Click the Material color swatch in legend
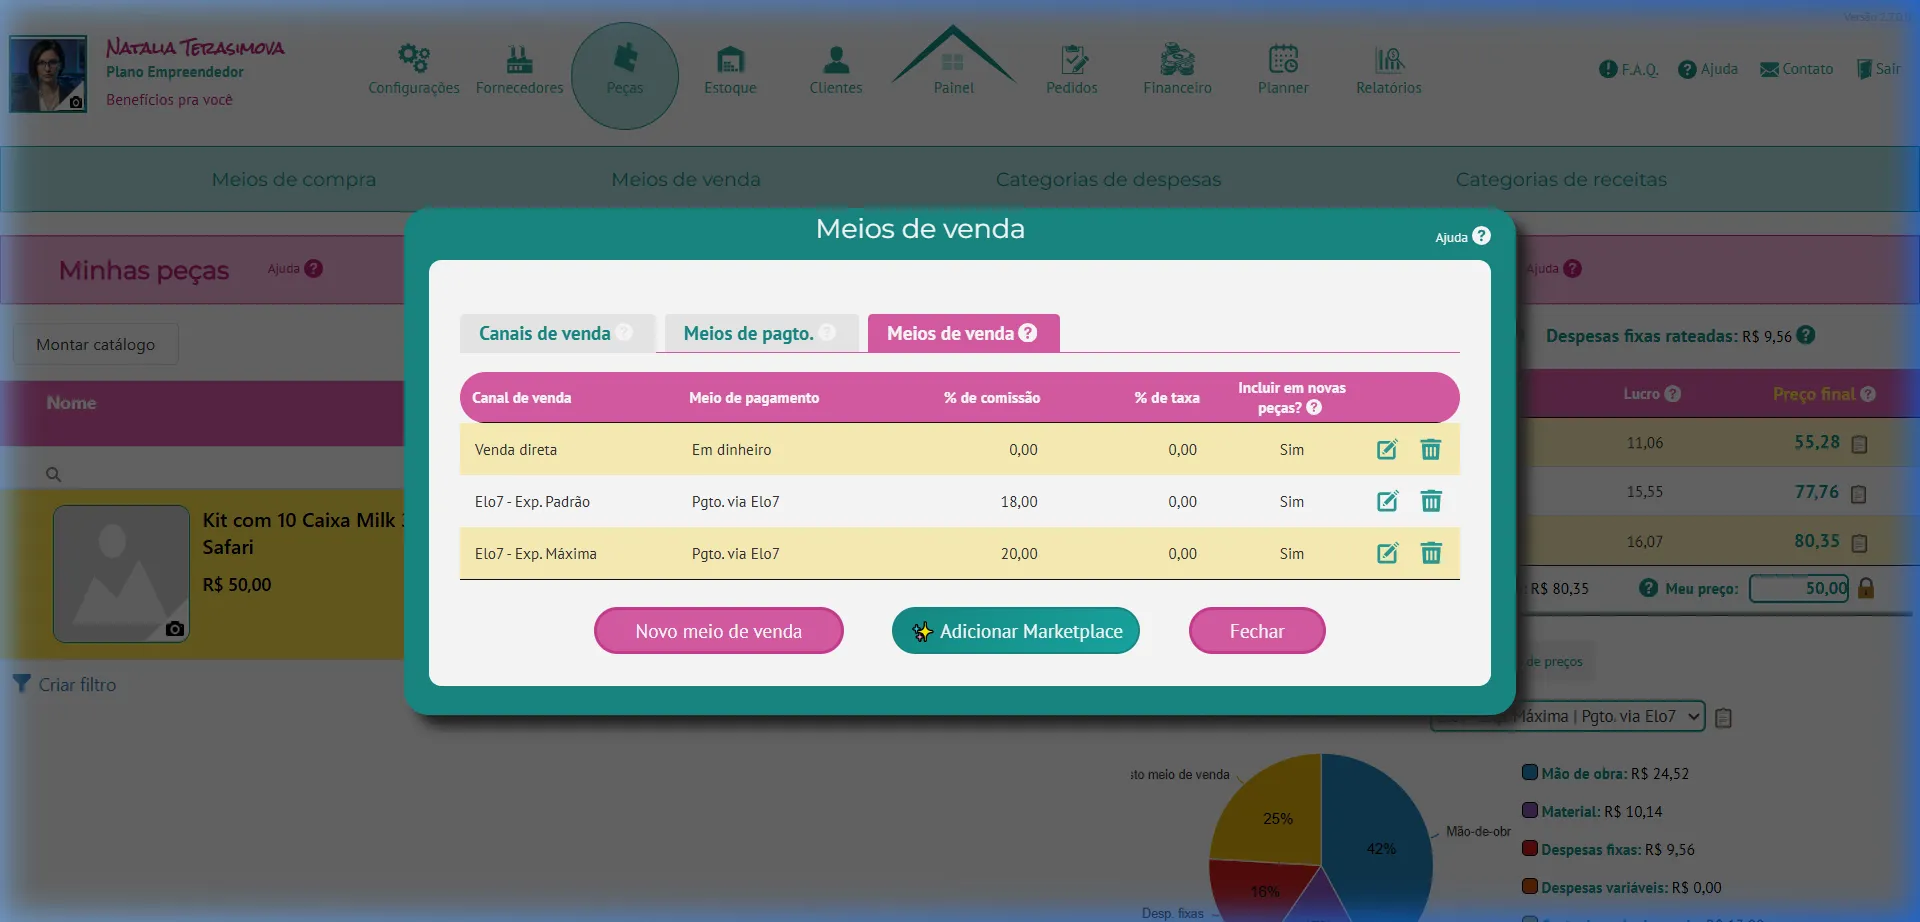 [1529, 810]
